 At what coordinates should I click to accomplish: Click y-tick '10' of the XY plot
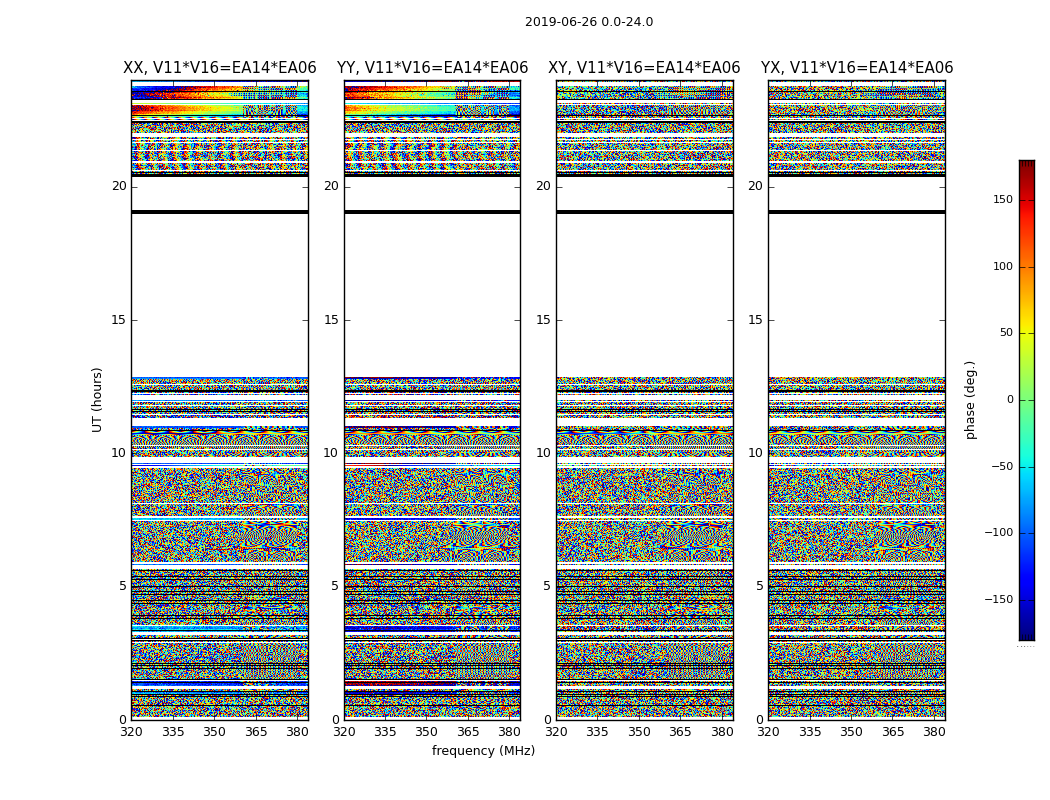click(x=544, y=453)
